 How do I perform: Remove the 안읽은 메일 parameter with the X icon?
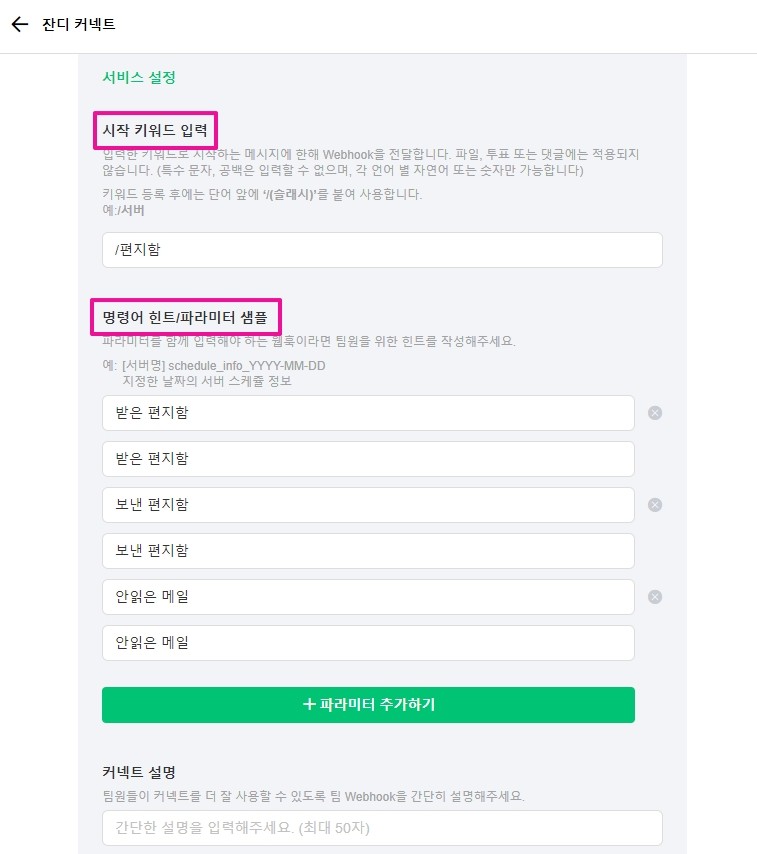[655, 597]
